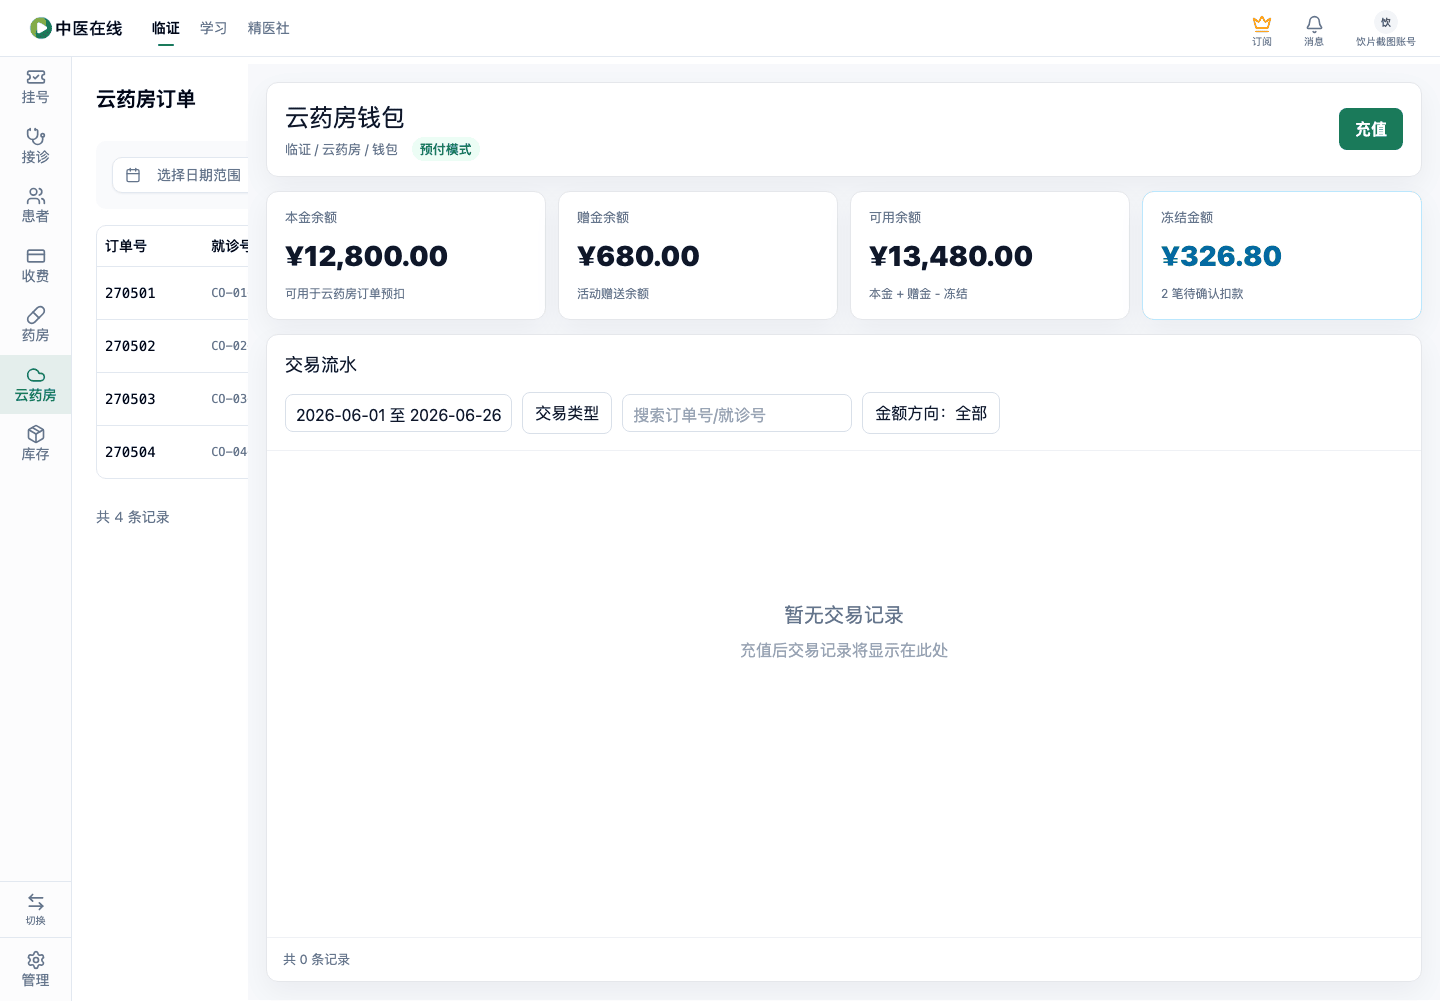
Task: Open the 金额方向：全部 dropdown
Action: point(931,413)
